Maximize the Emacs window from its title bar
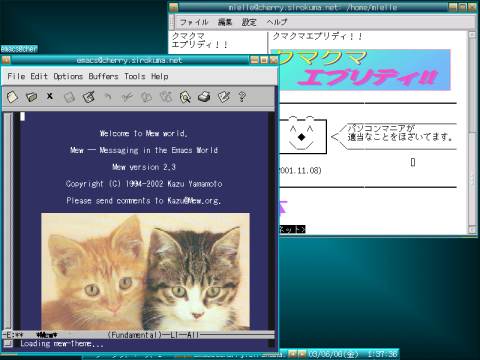The height and width of the screenshot is (360, 480). click(x=264, y=60)
